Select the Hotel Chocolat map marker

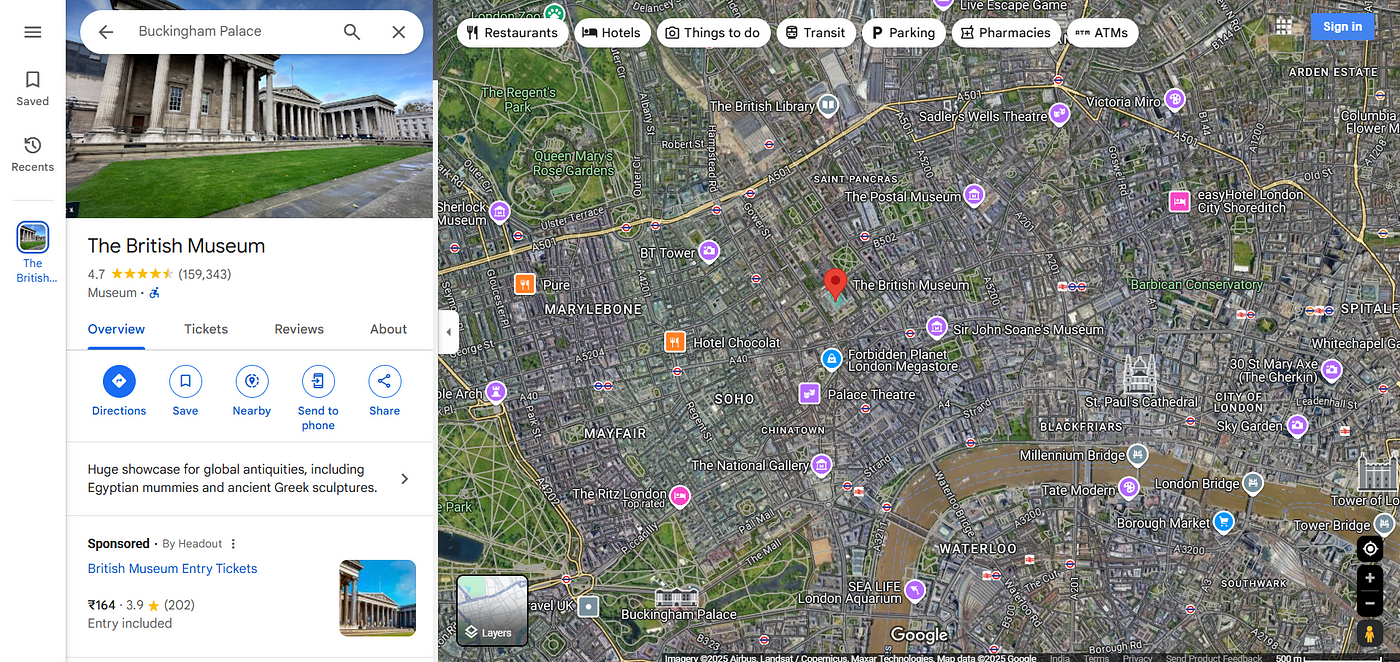675,342
